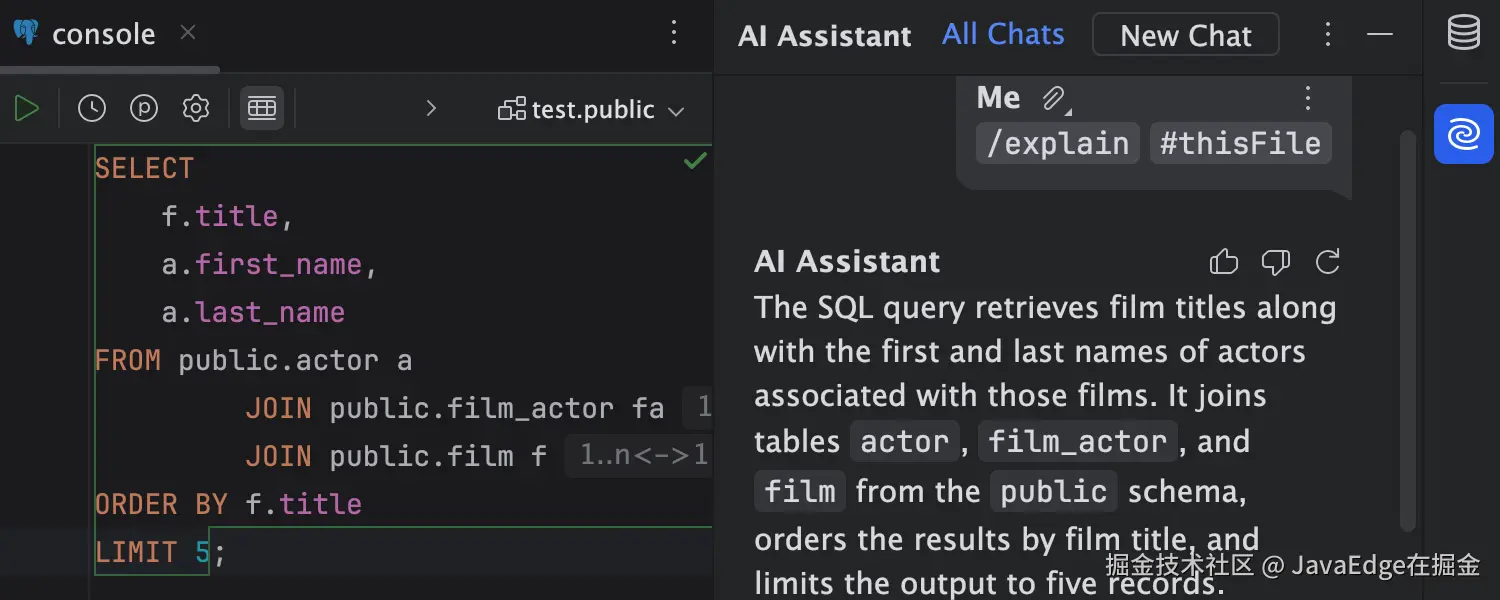Screen dimensions: 1500x600
Task: Open console settings gear icon
Action: pyautogui.click(x=196, y=108)
